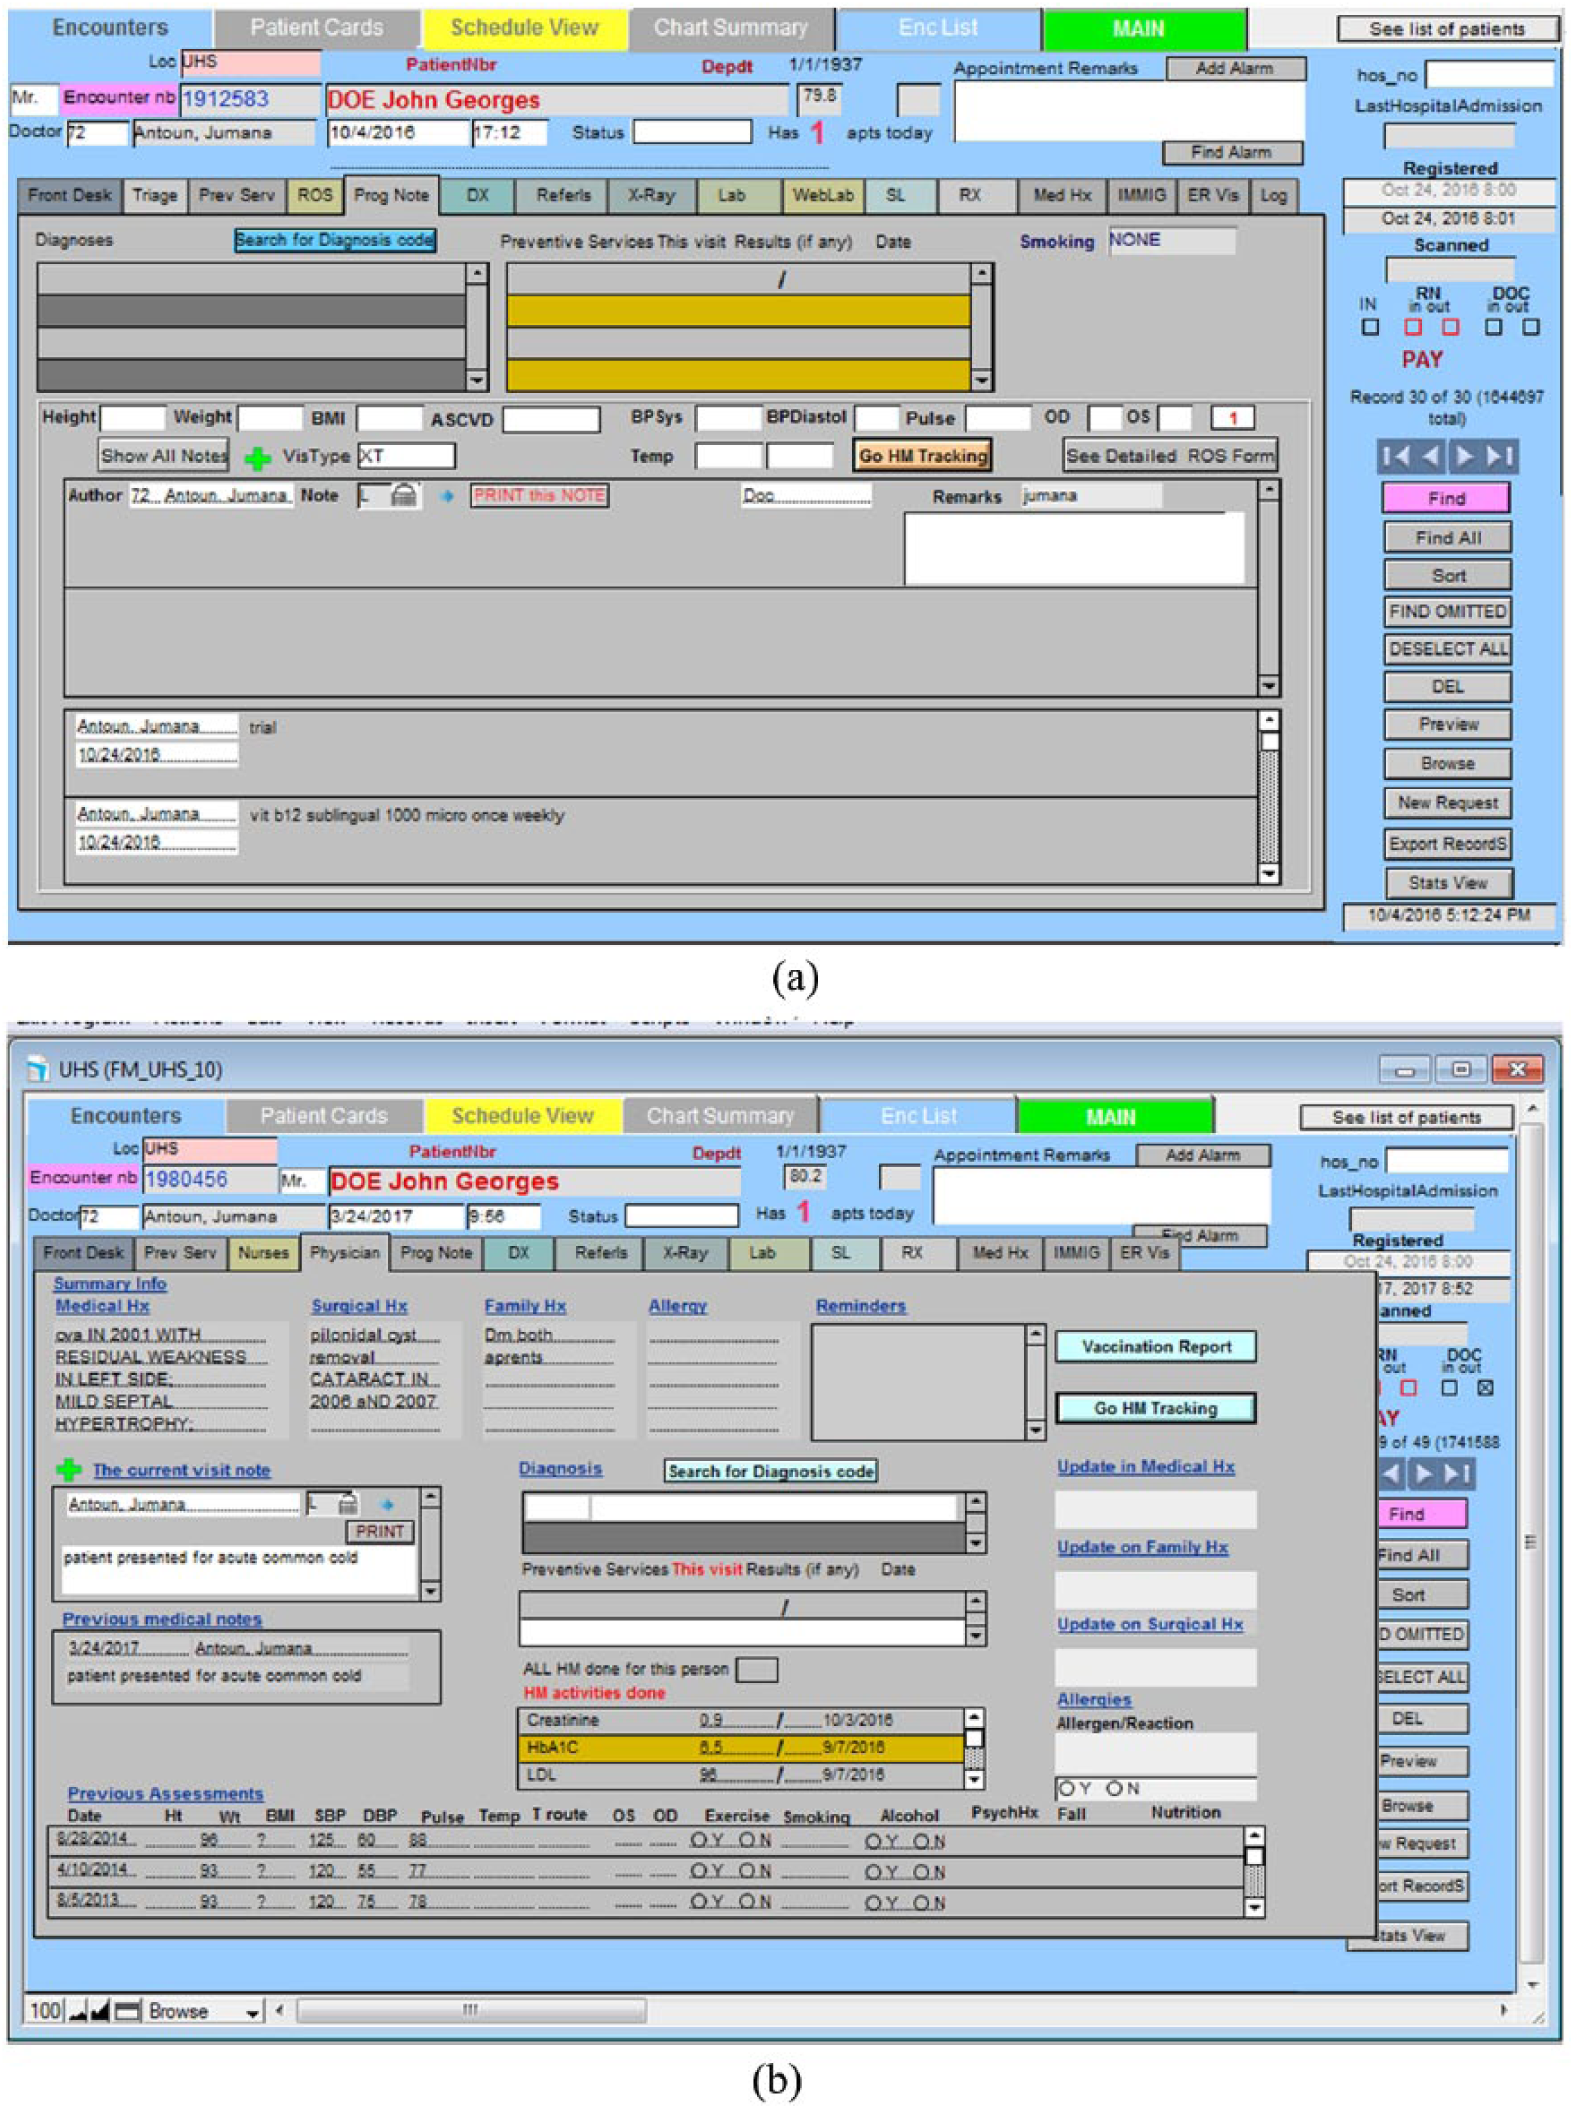Switch to the WebLab tab
The image size is (1574, 2109).
822,195
